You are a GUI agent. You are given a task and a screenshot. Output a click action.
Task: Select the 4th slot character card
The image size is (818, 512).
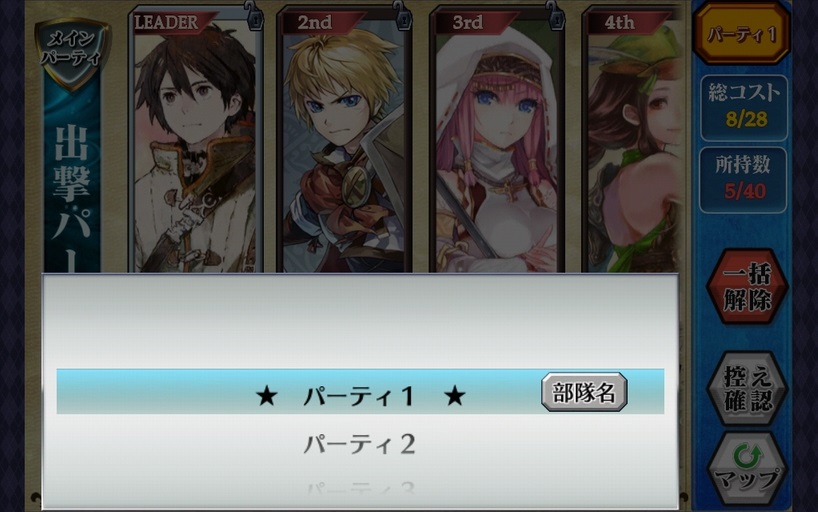pos(633,141)
